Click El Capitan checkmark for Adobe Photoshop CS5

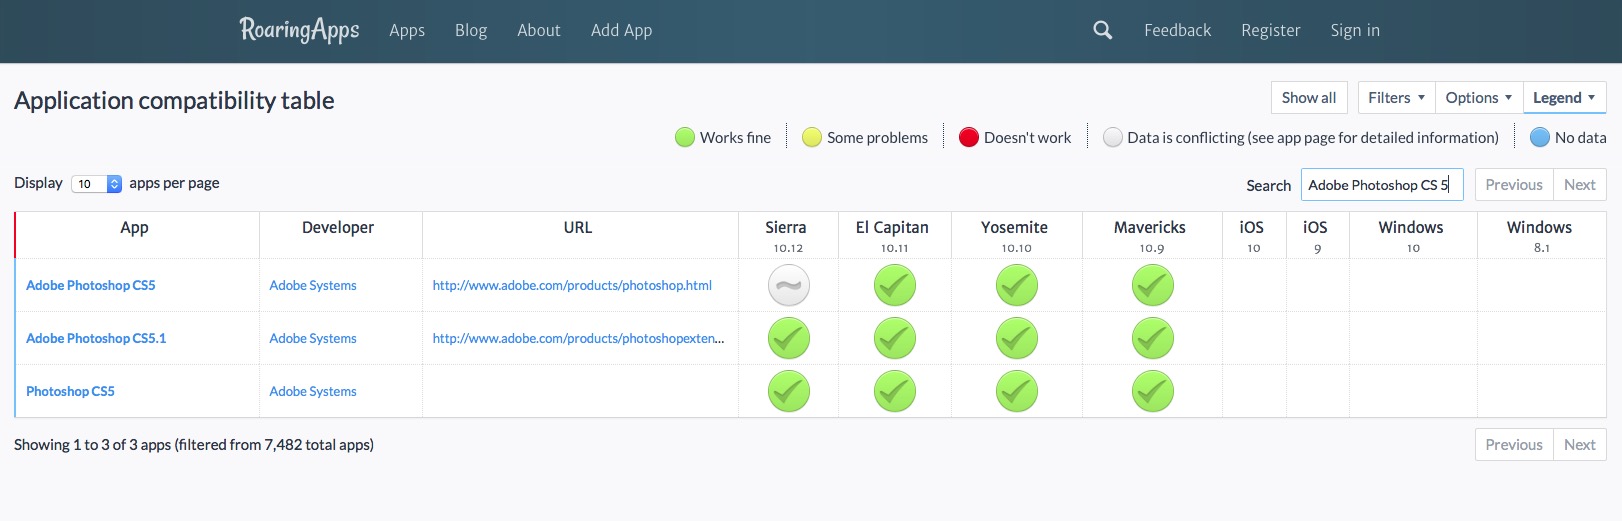coord(895,285)
